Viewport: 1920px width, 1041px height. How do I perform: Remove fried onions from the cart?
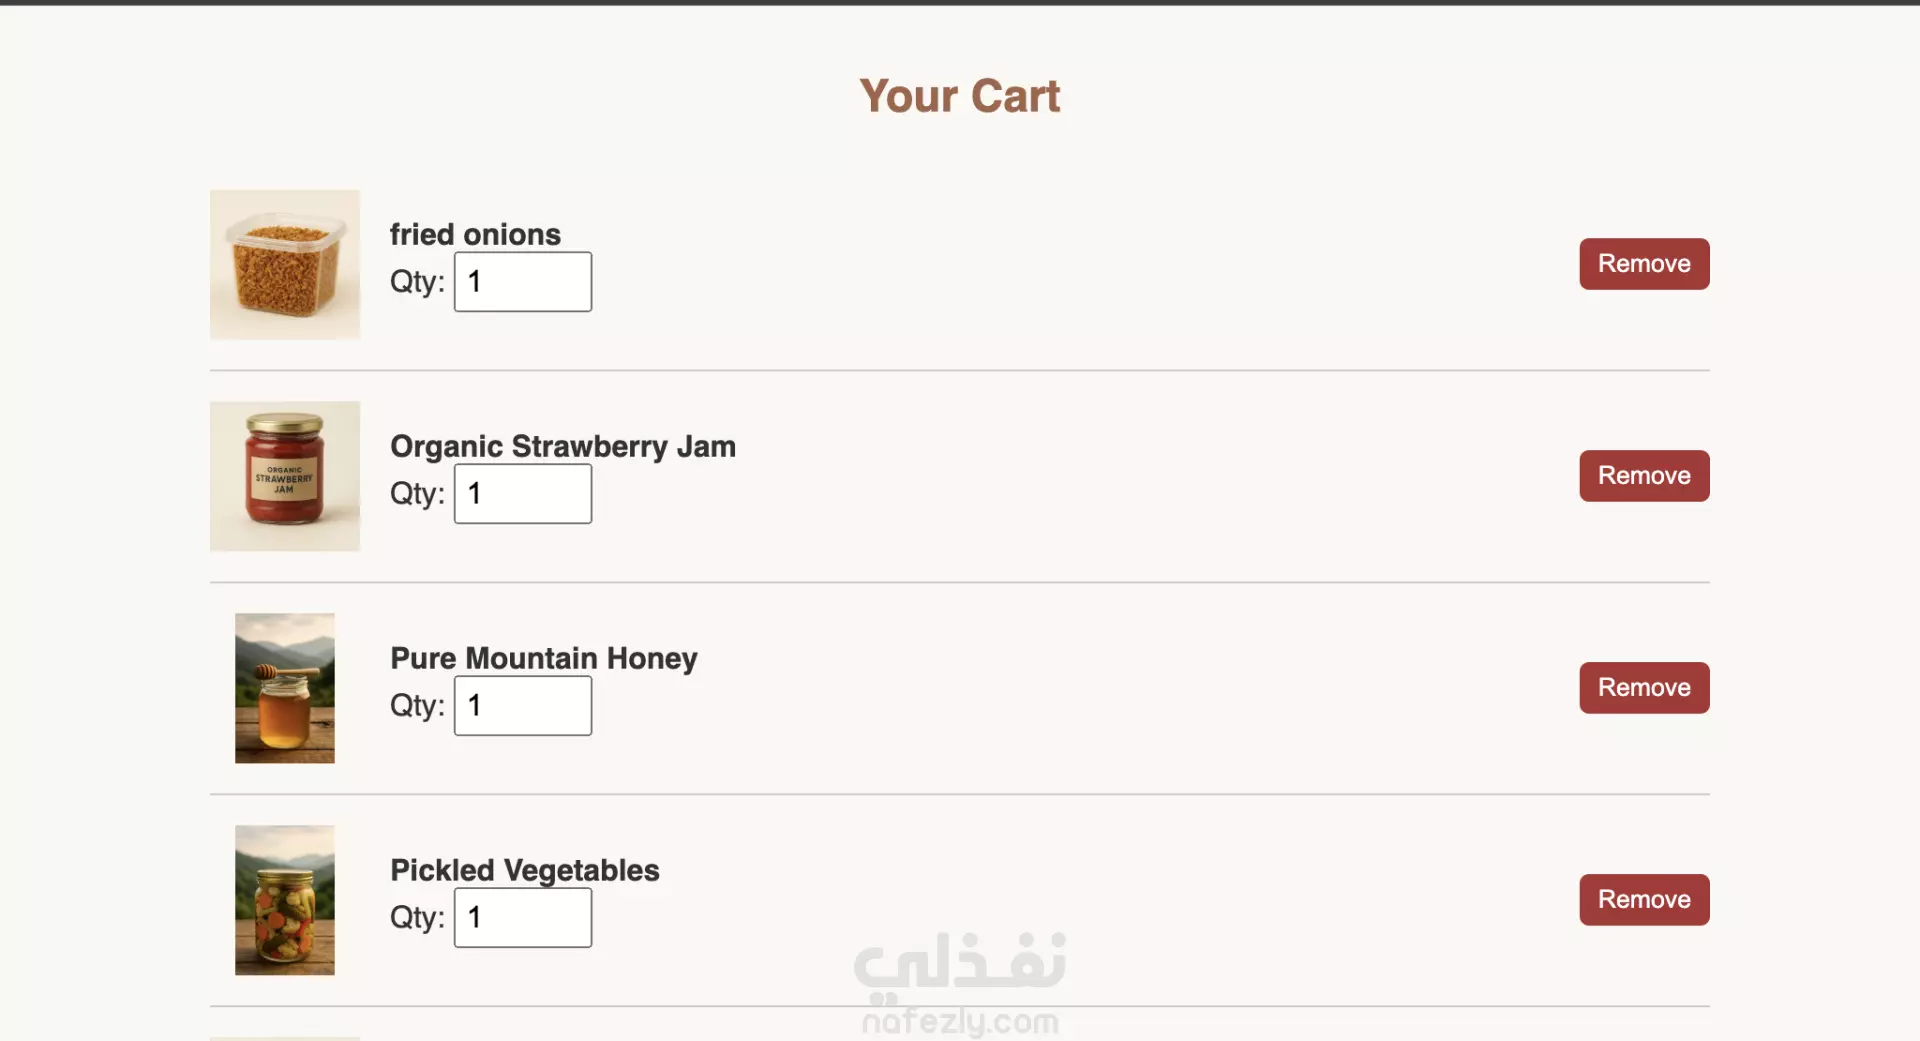click(1644, 264)
